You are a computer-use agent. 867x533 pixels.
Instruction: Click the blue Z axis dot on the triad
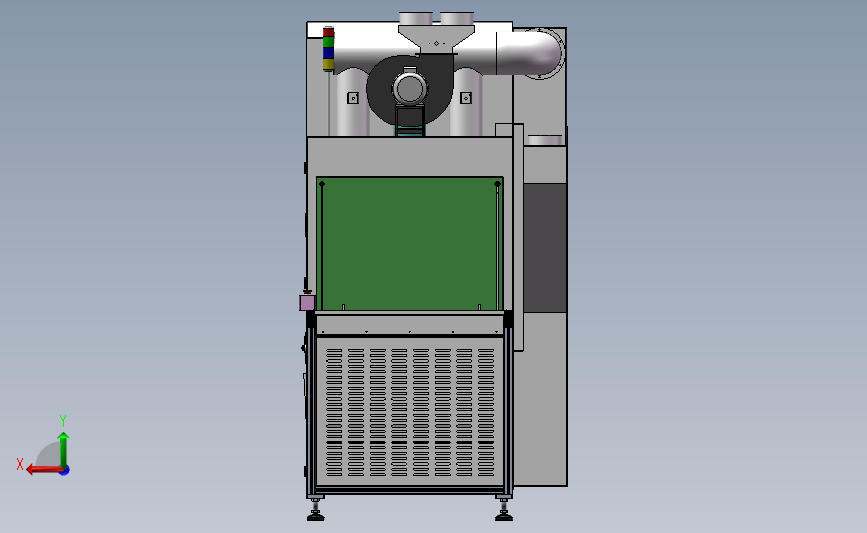coord(65,471)
